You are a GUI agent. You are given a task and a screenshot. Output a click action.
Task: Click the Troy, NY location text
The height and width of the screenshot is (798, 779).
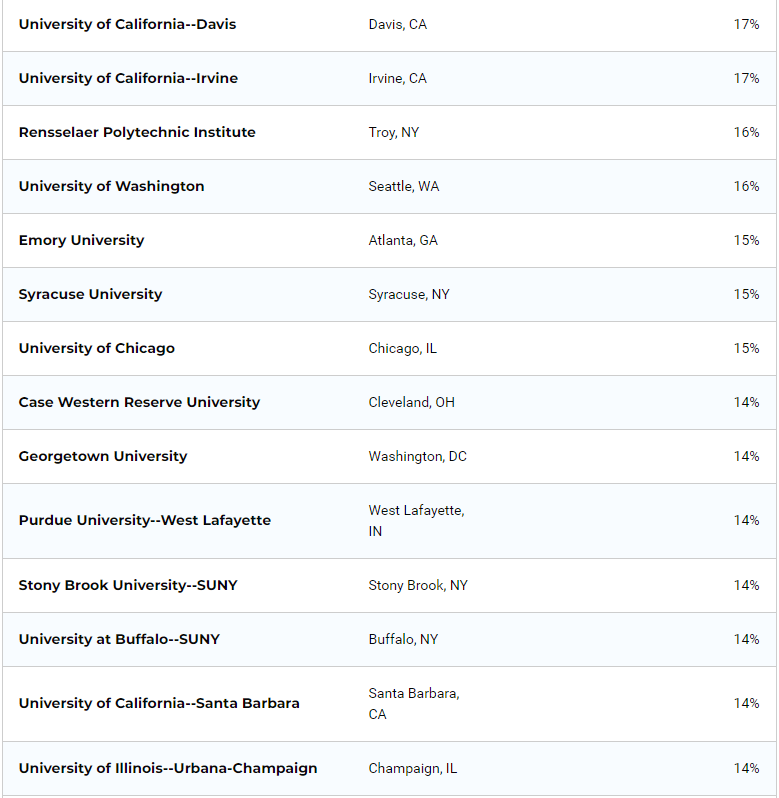point(393,132)
